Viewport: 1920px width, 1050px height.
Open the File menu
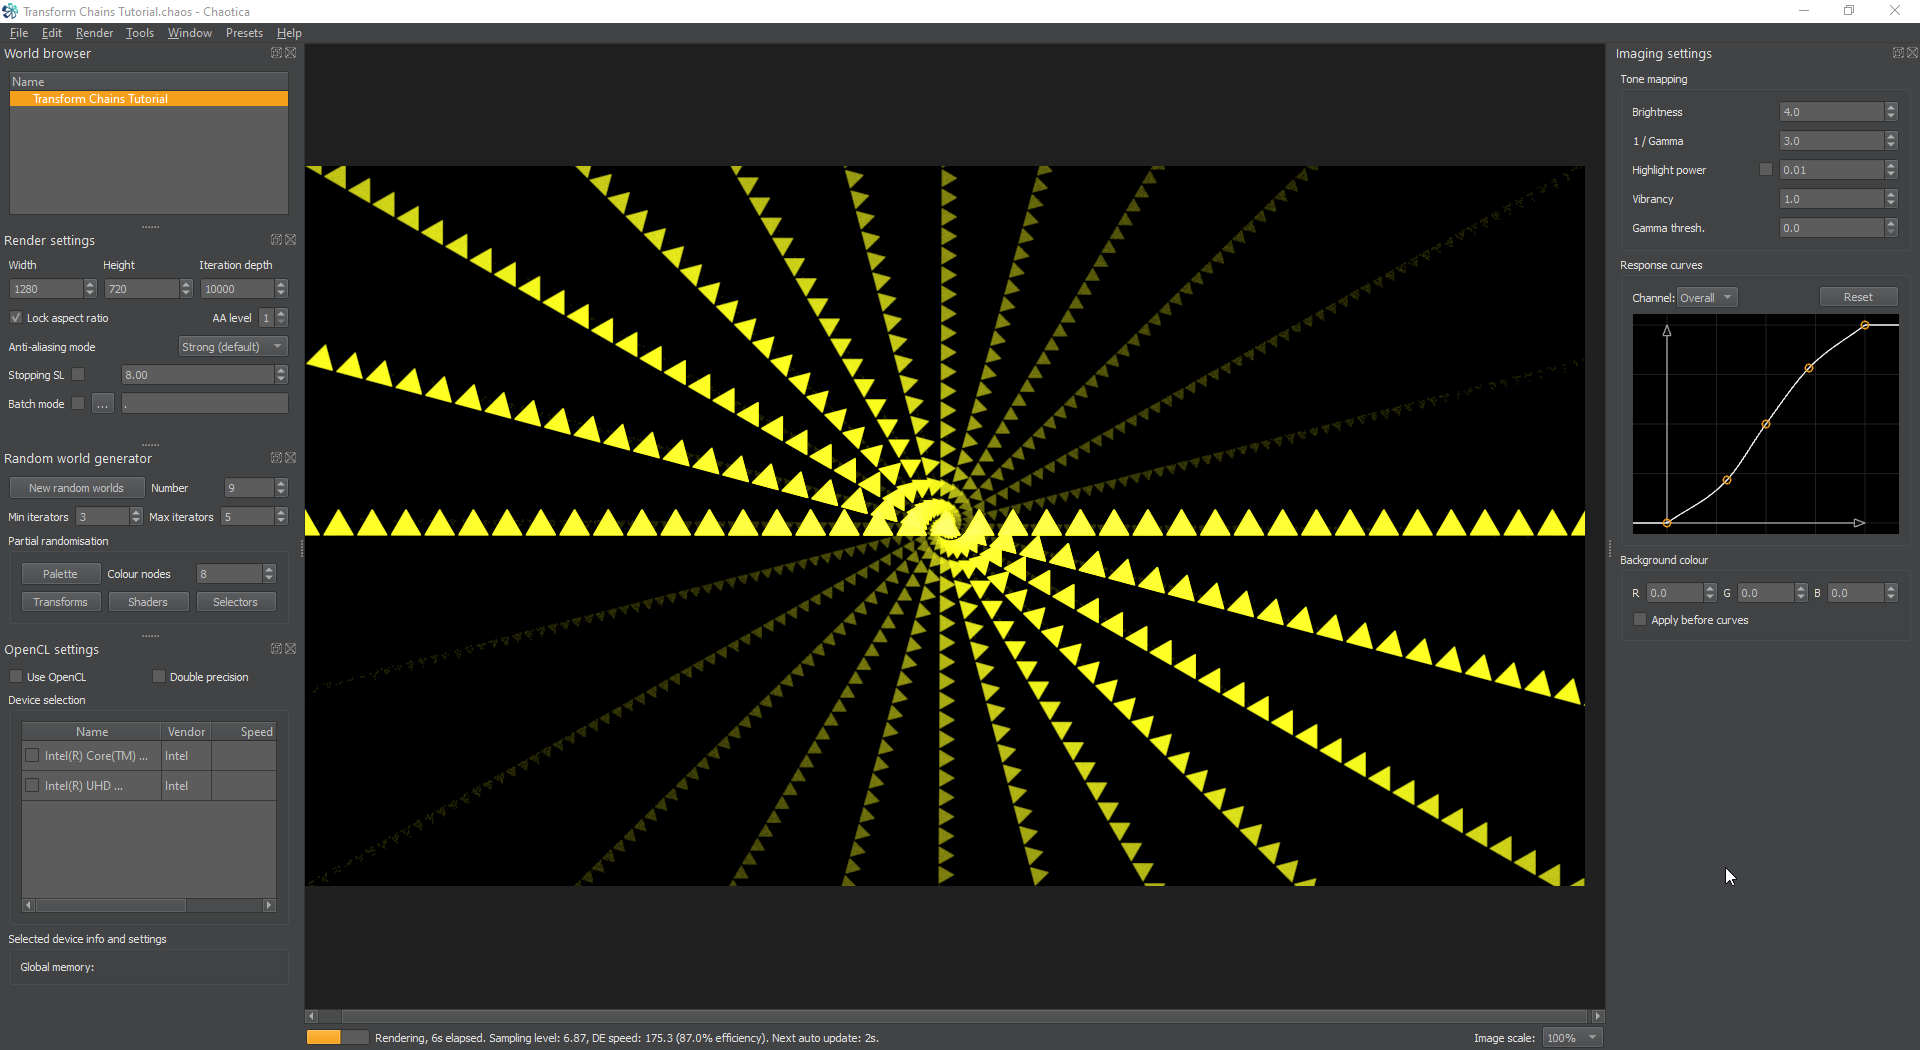19,33
